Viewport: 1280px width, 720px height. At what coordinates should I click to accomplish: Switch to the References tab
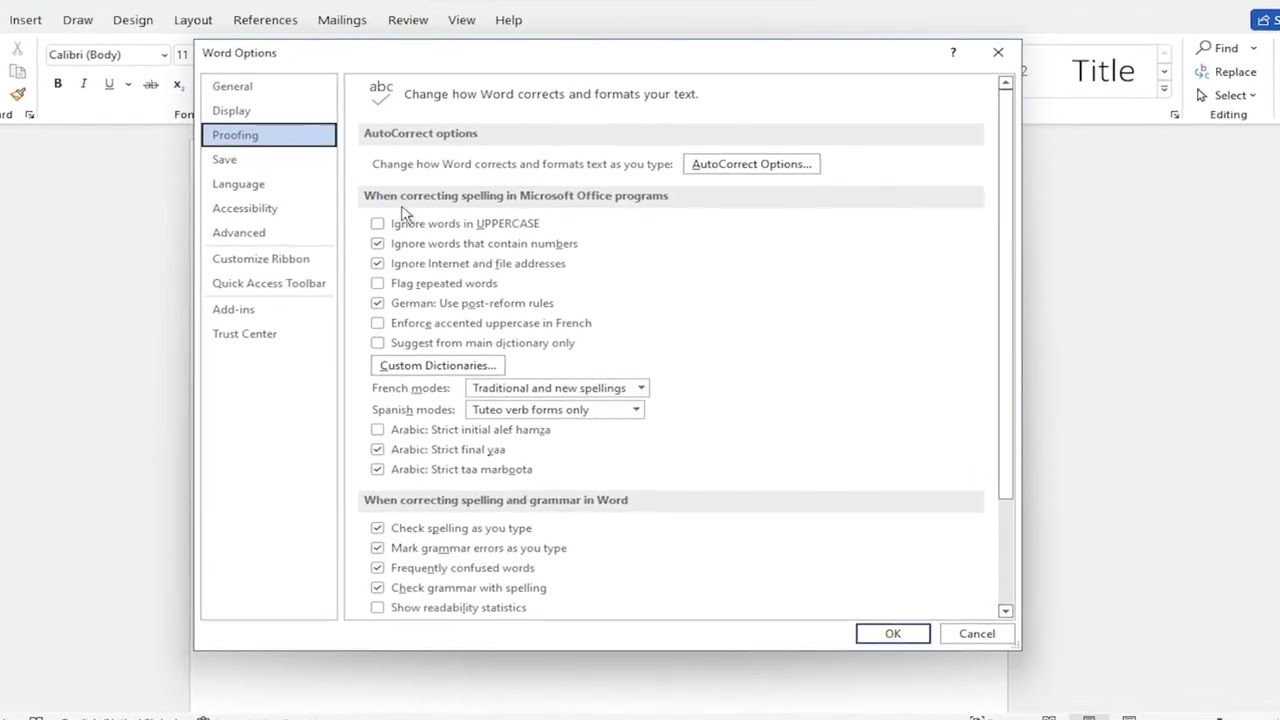click(265, 20)
